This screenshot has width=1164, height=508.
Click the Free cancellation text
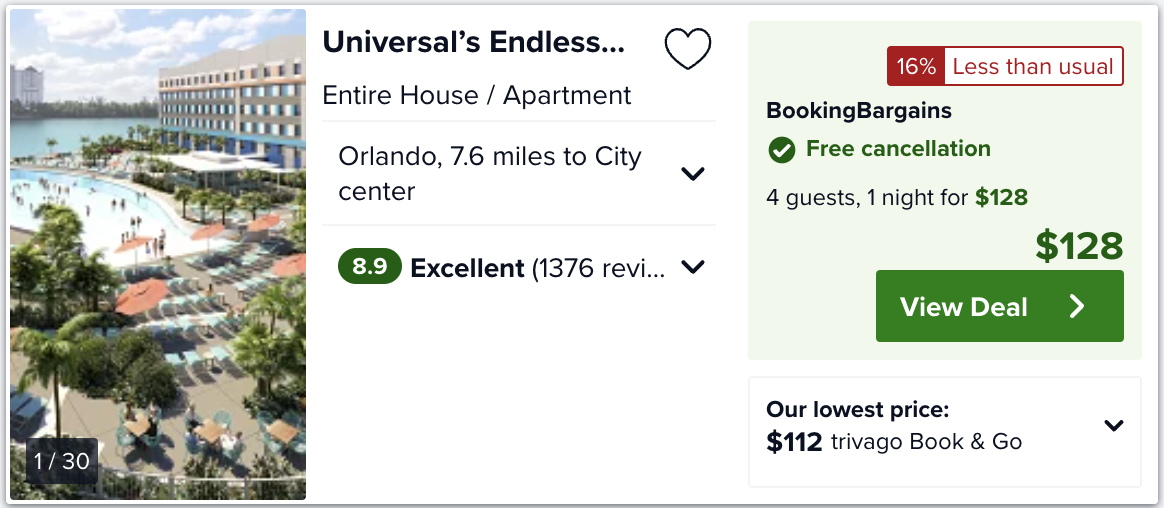898,149
